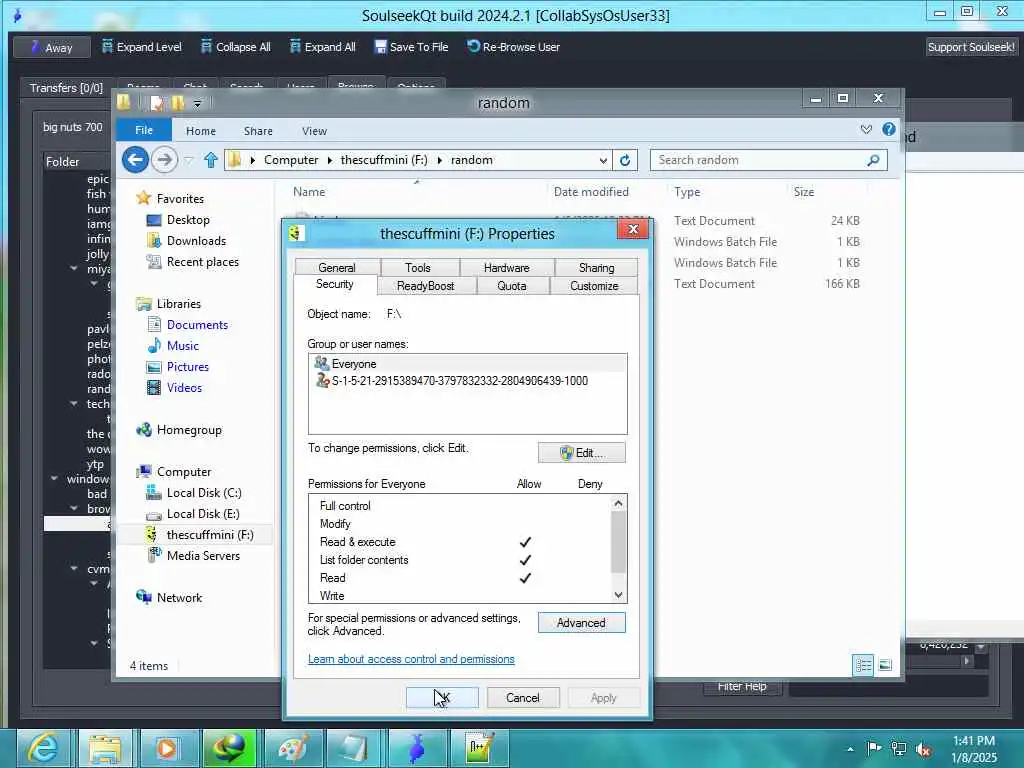Screen dimensions: 1024x768
Task: Switch to the General properties tab
Action: tap(337, 268)
